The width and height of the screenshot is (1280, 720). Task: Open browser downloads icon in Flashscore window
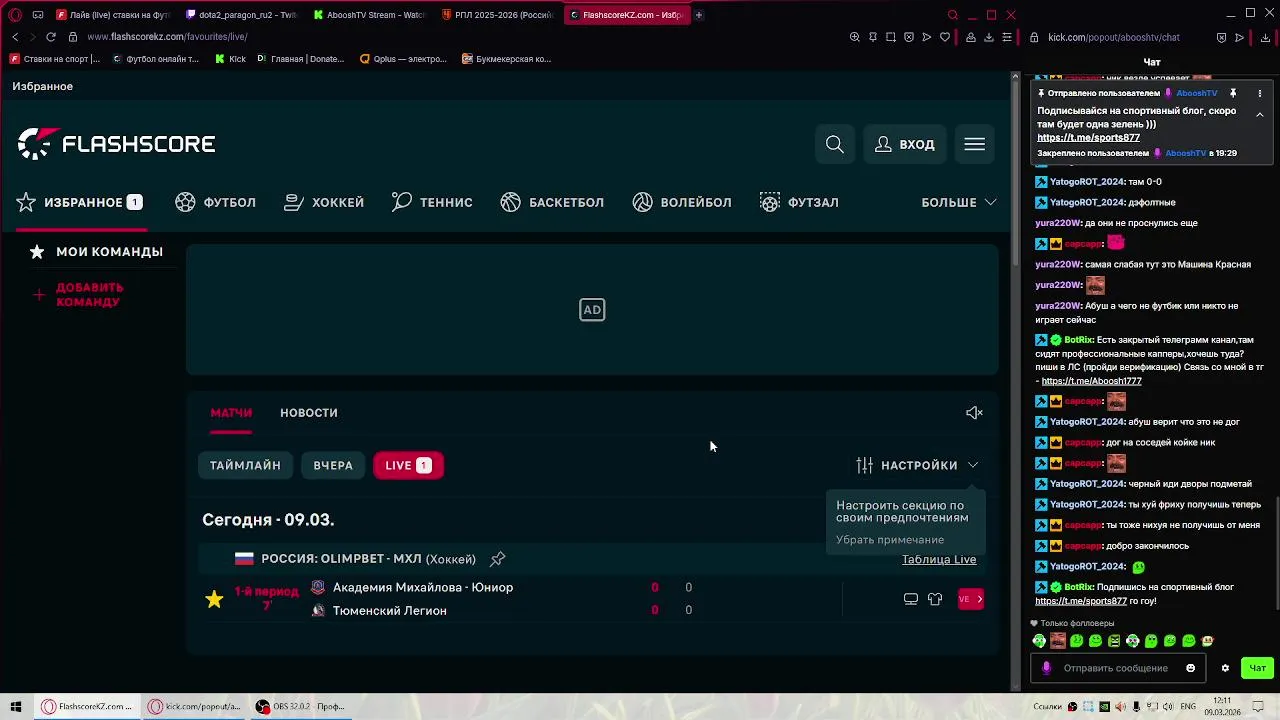click(x=989, y=37)
